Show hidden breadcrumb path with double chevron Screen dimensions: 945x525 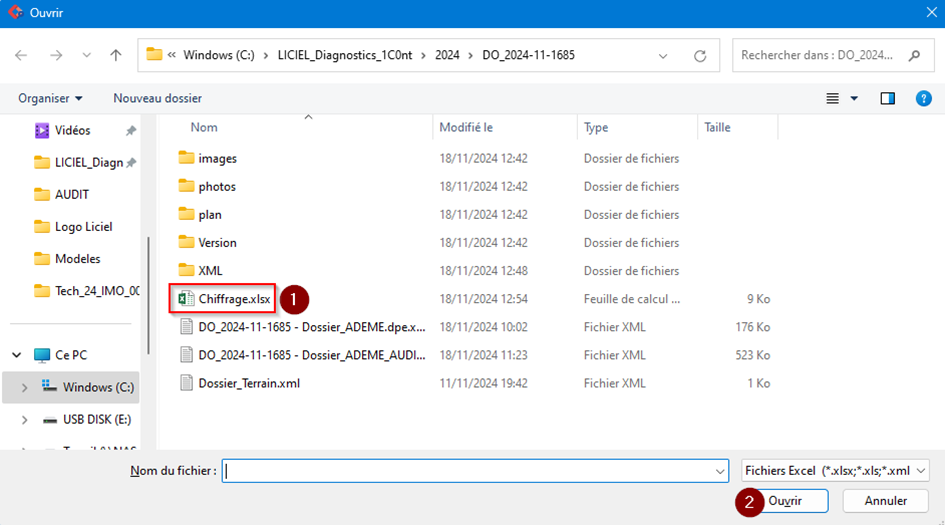[x=172, y=55]
